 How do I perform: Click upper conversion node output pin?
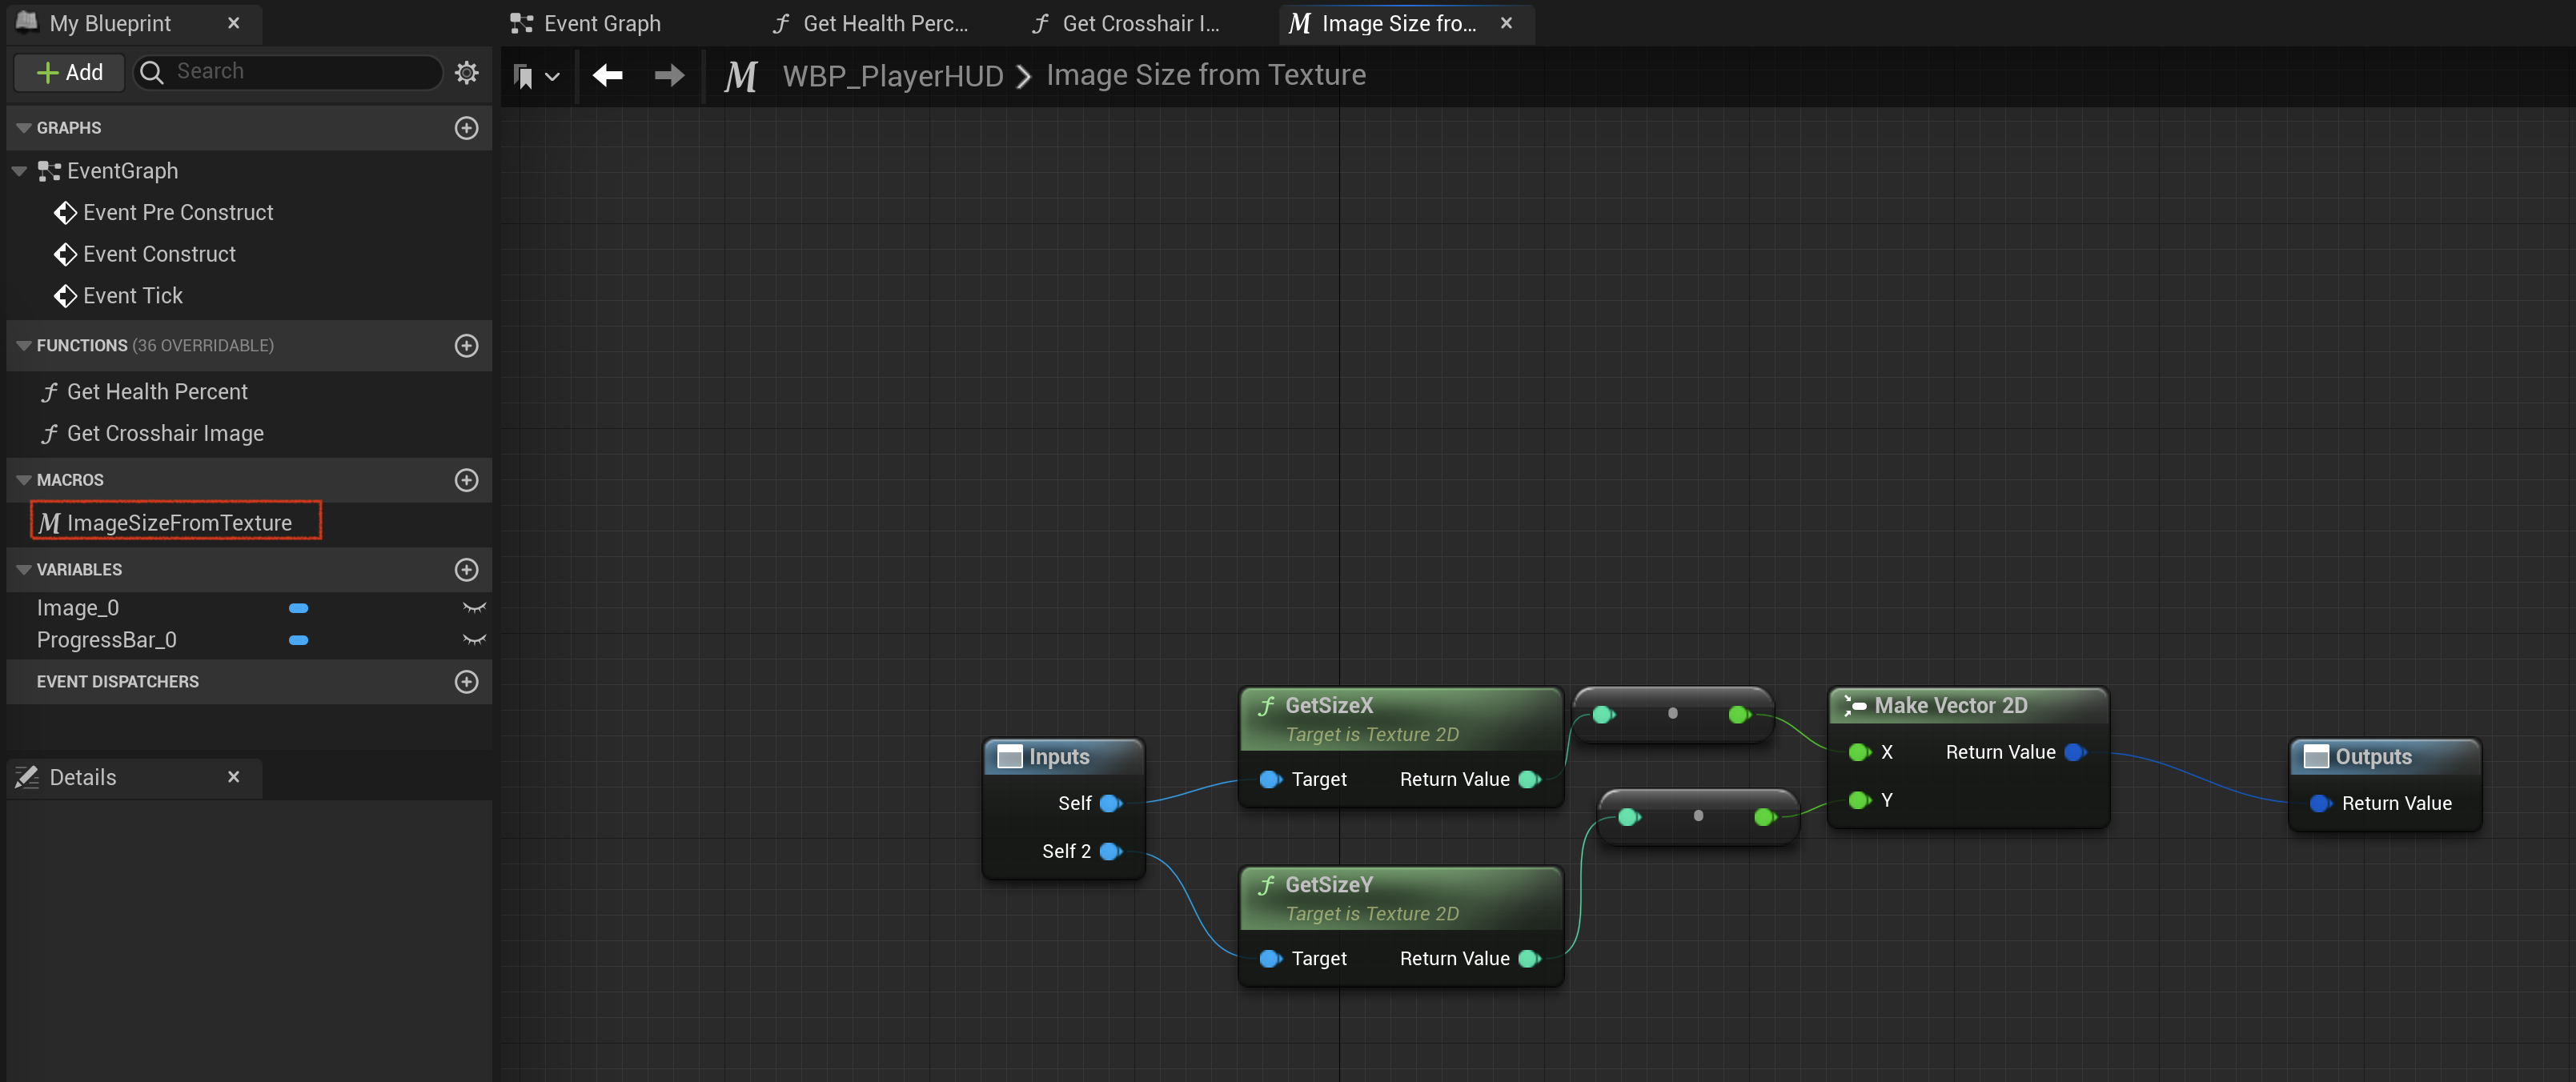(1739, 714)
